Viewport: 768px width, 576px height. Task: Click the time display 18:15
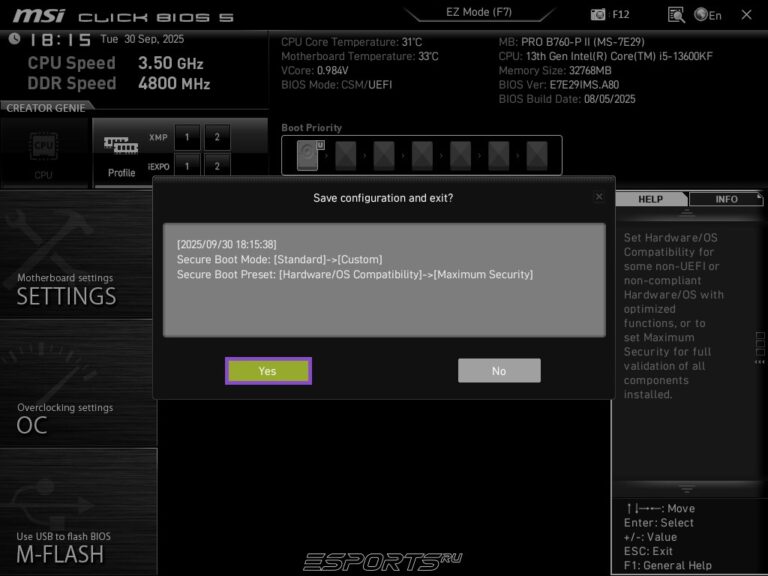coord(61,40)
